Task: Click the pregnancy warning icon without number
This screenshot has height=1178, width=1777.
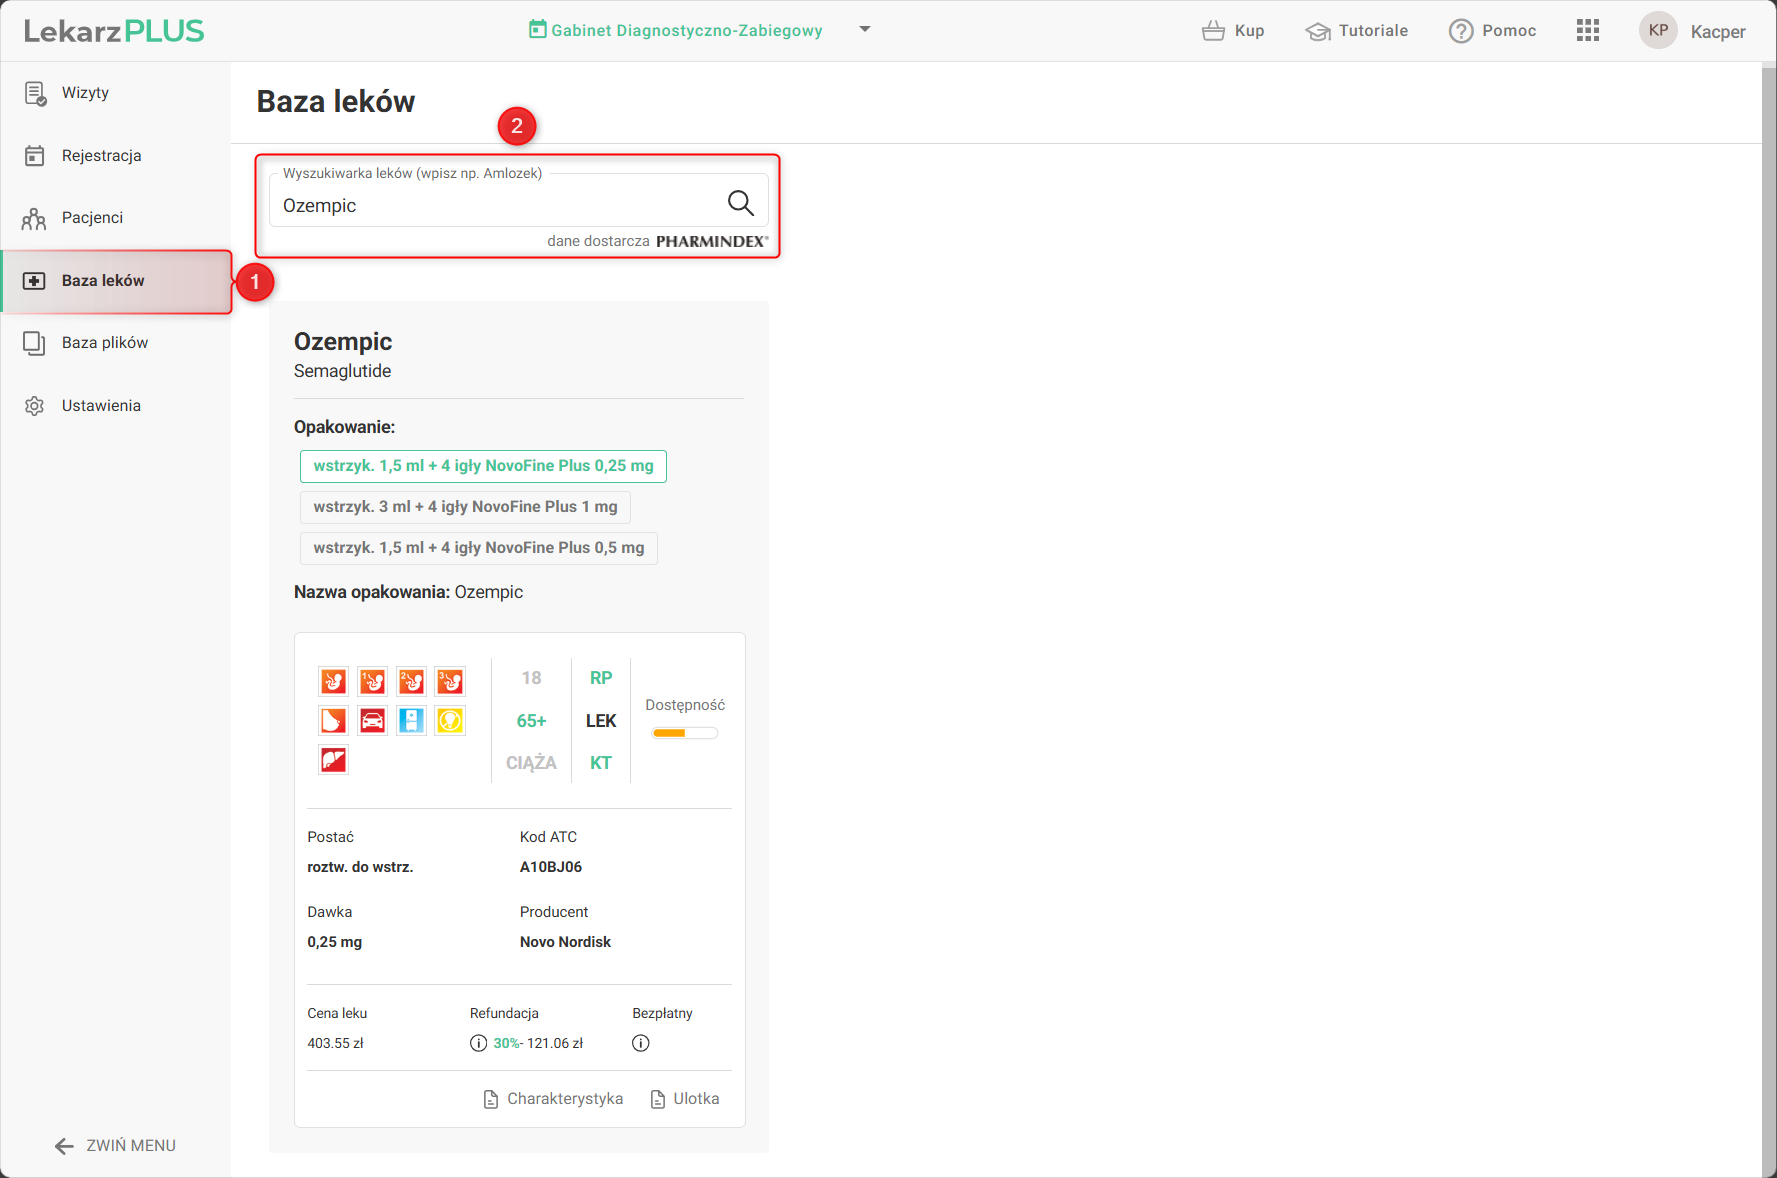Action: 334,682
